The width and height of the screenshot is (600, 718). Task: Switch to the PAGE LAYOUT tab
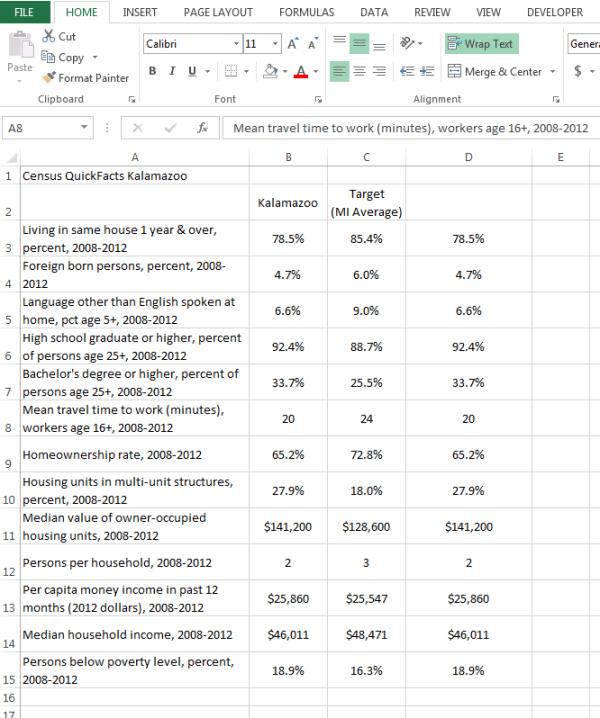click(218, 12)
